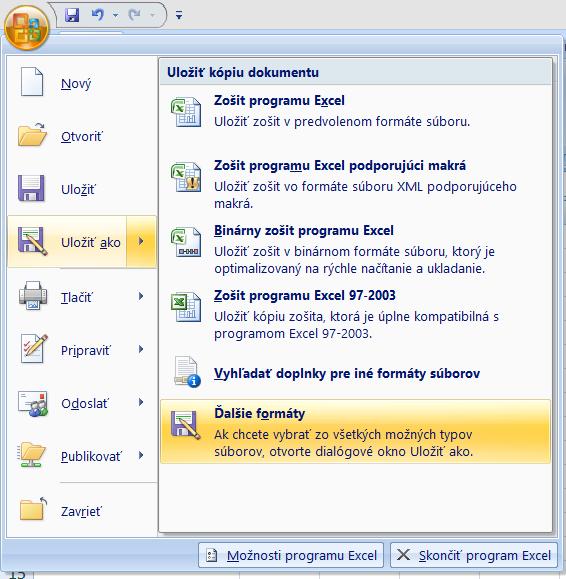This screenshot has width=566, height=579.
Task: Click Skončiť program Excel button
Action: click(474, 555)
